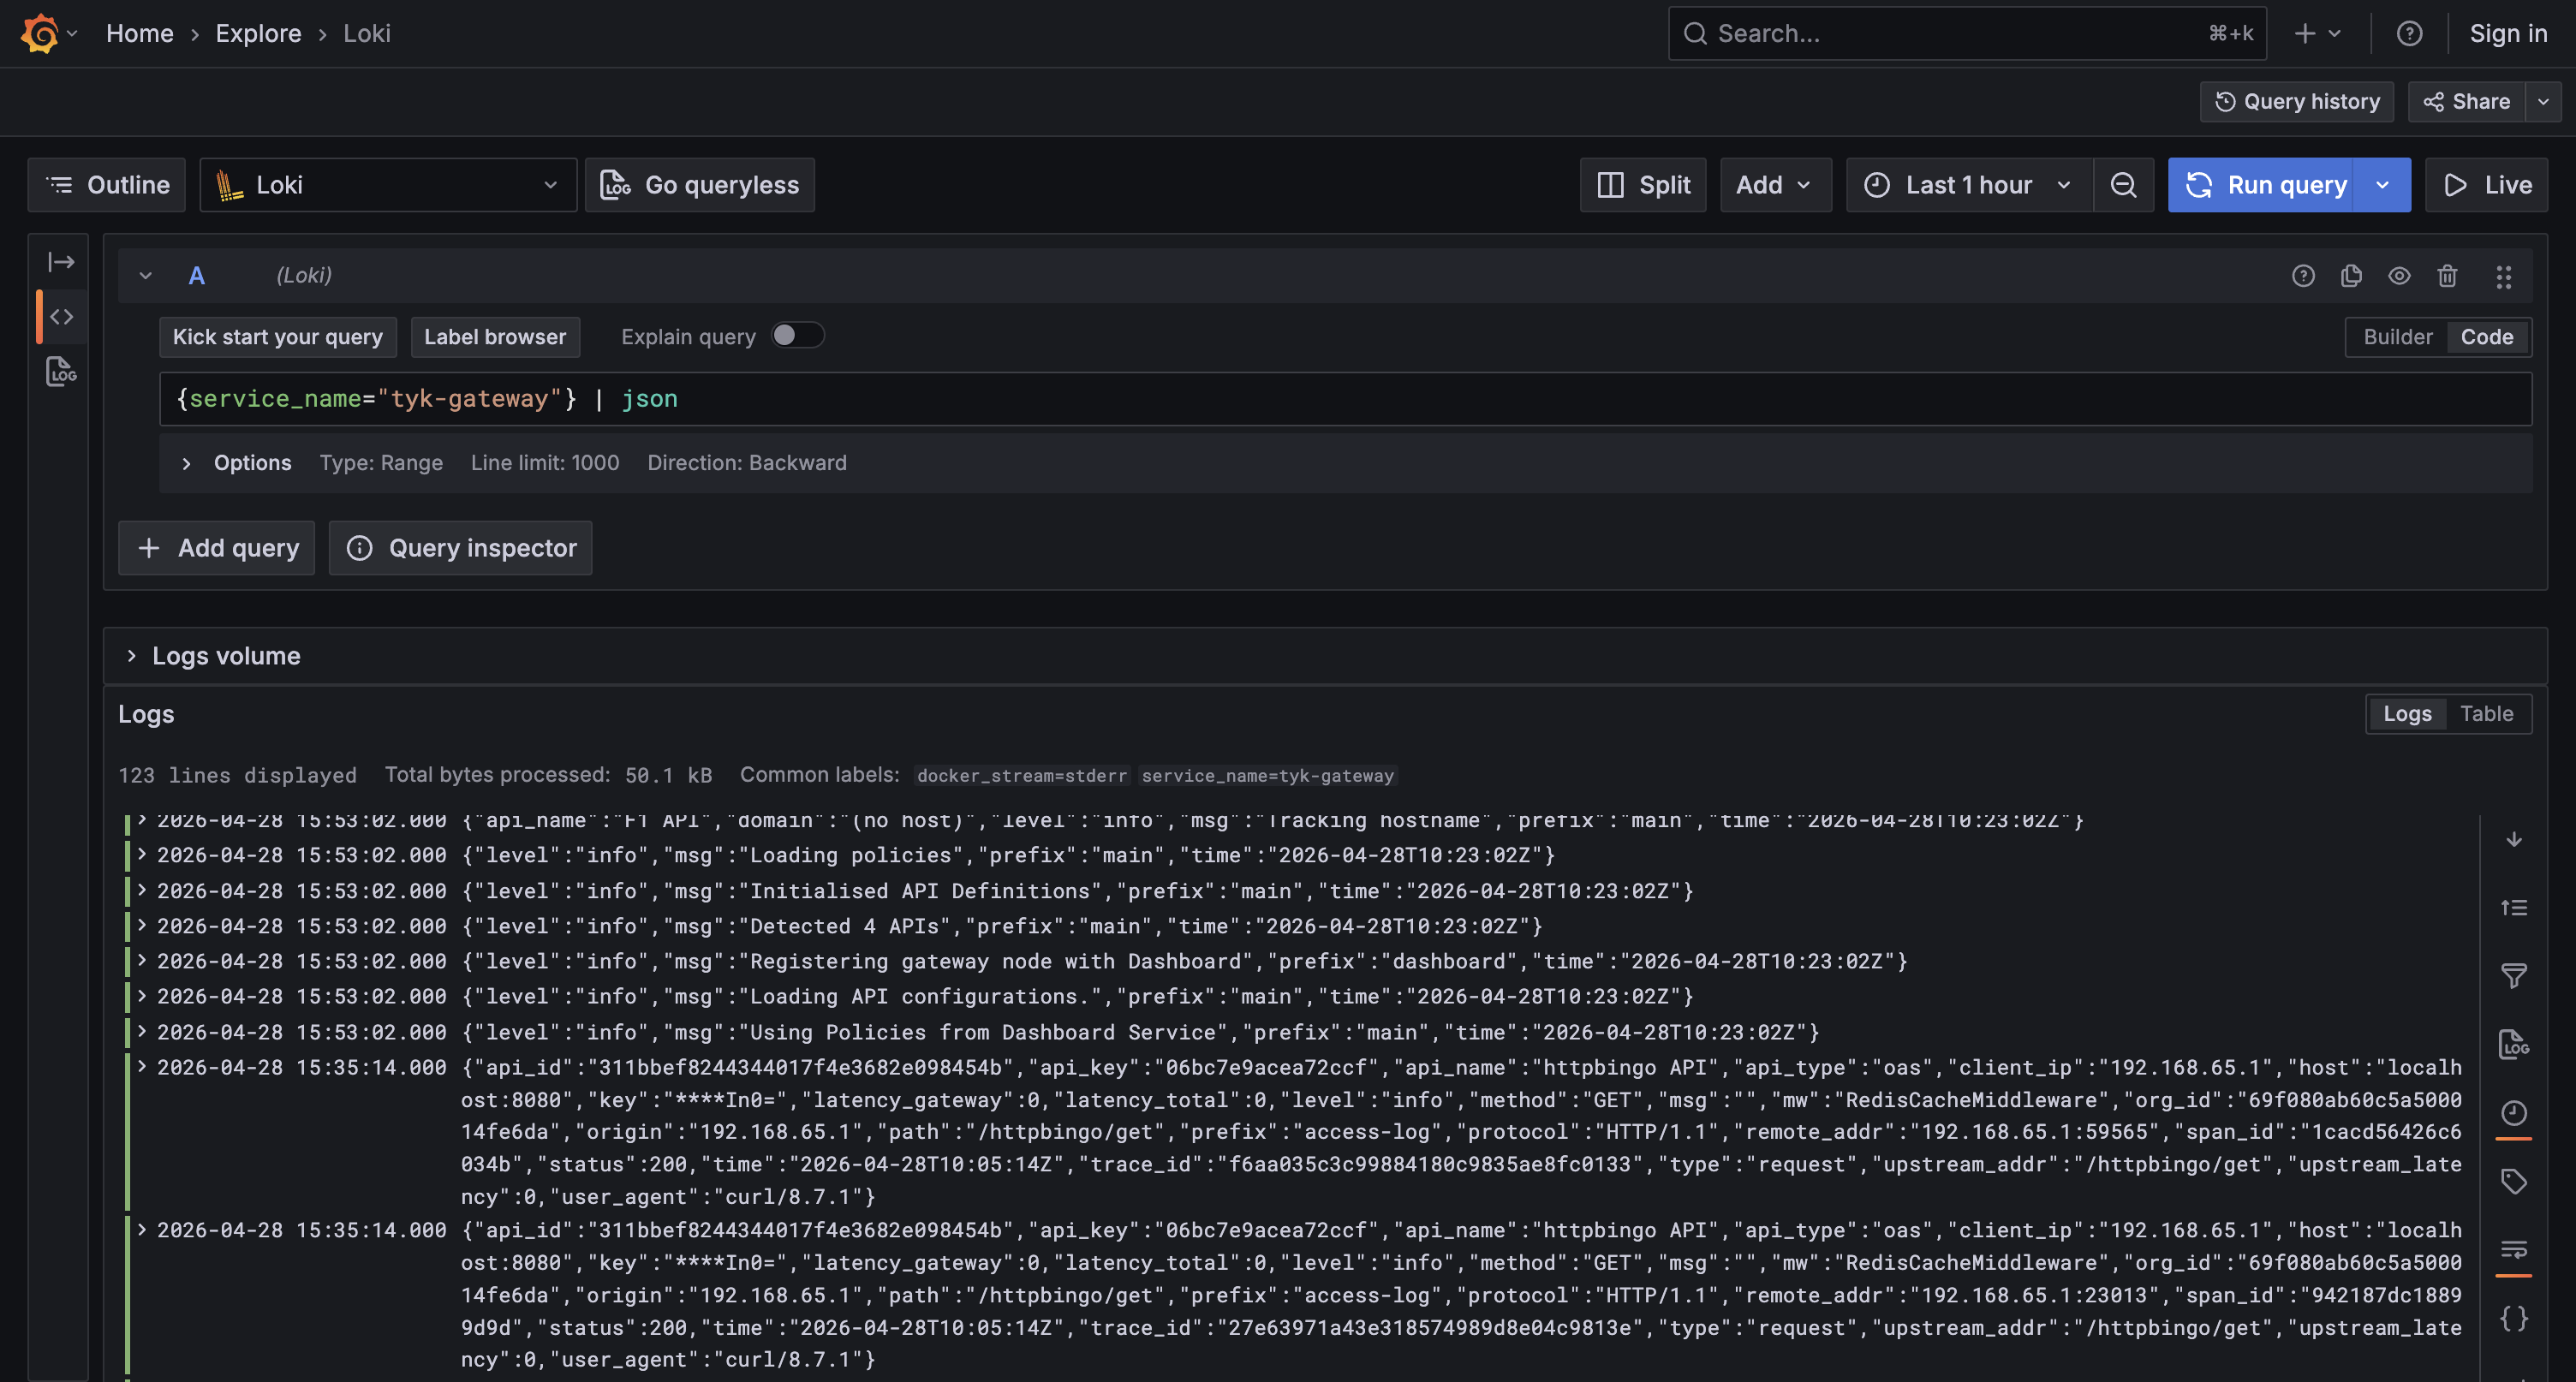Delete query A using the trash icon
This screenshot has height=1382, width=2576.
click(x=2447, y=276)
